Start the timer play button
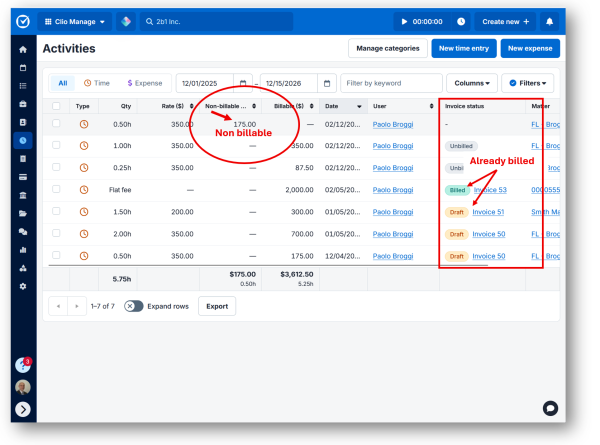600x445 pixels. pyautogui.click(x=404, y=22)
